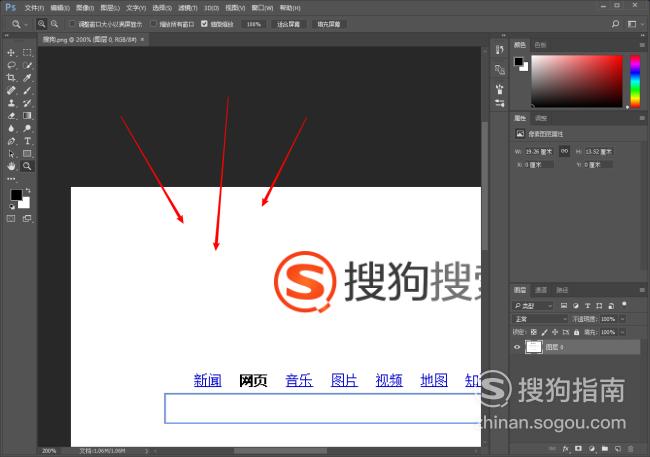Toggle Quick Mask mode

point(11,219)
